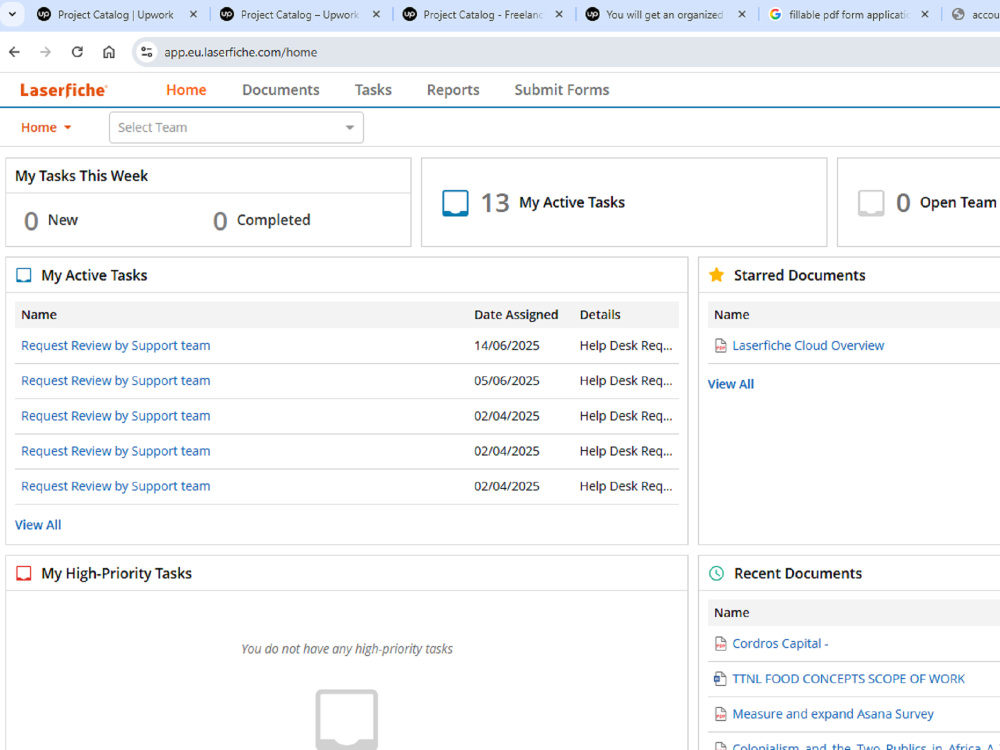Image resolution: width=1000 pixels, height=750 pixels.
Task: Click the browser back arrow
Action: 15,52
